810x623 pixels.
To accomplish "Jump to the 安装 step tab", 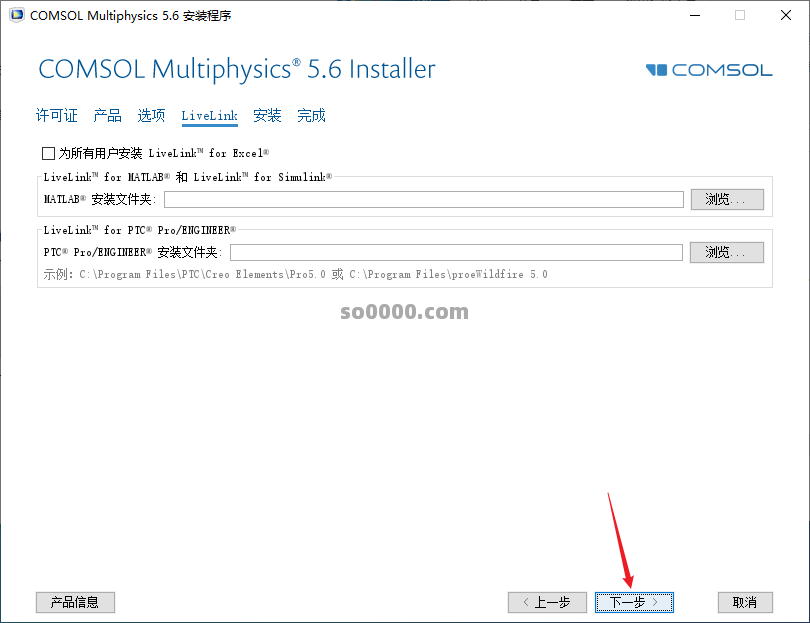I will (267, 116).
